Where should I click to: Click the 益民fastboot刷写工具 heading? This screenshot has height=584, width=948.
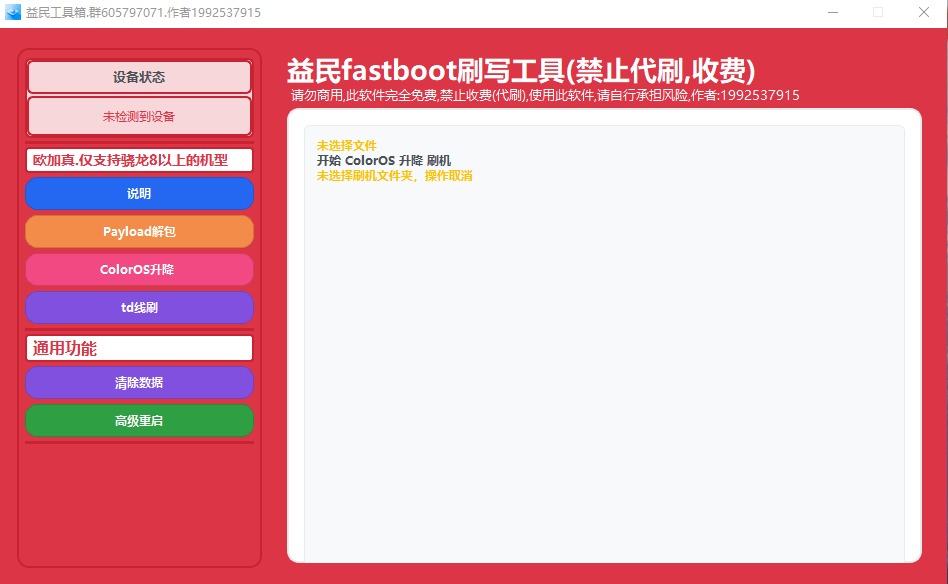click(521, 71)
